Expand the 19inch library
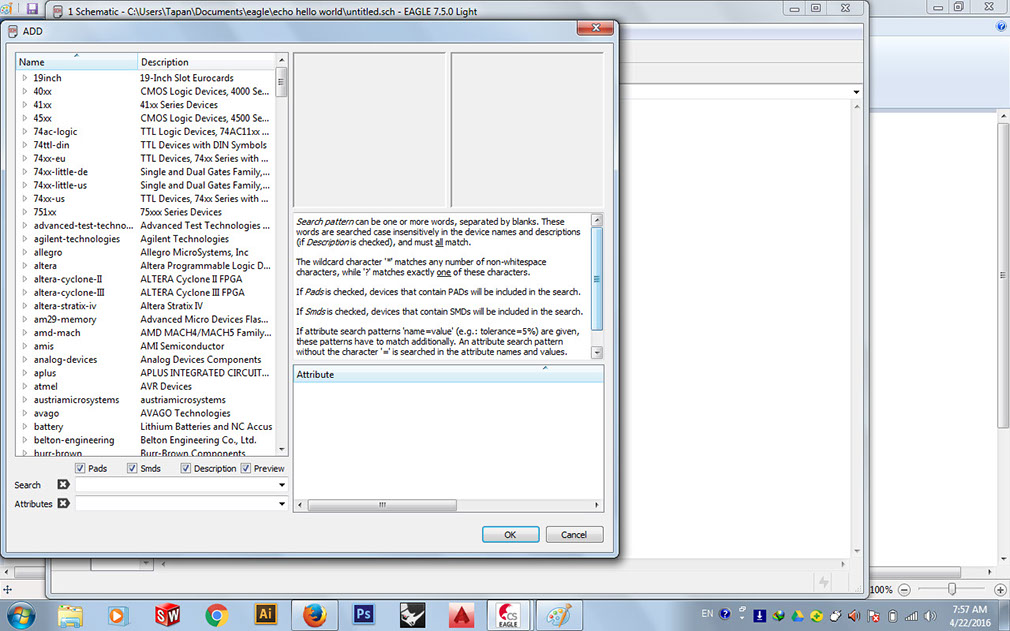The image size is (1010, 631). pyautogui.click(x=24, y=77)
